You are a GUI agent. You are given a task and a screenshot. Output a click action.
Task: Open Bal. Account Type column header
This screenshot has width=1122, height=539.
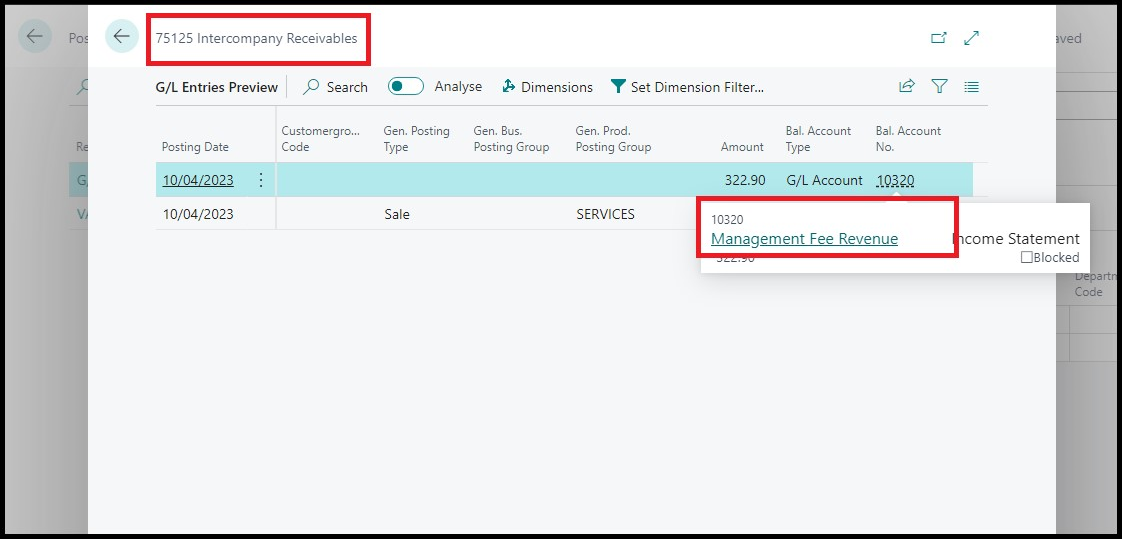coord(819,139)
